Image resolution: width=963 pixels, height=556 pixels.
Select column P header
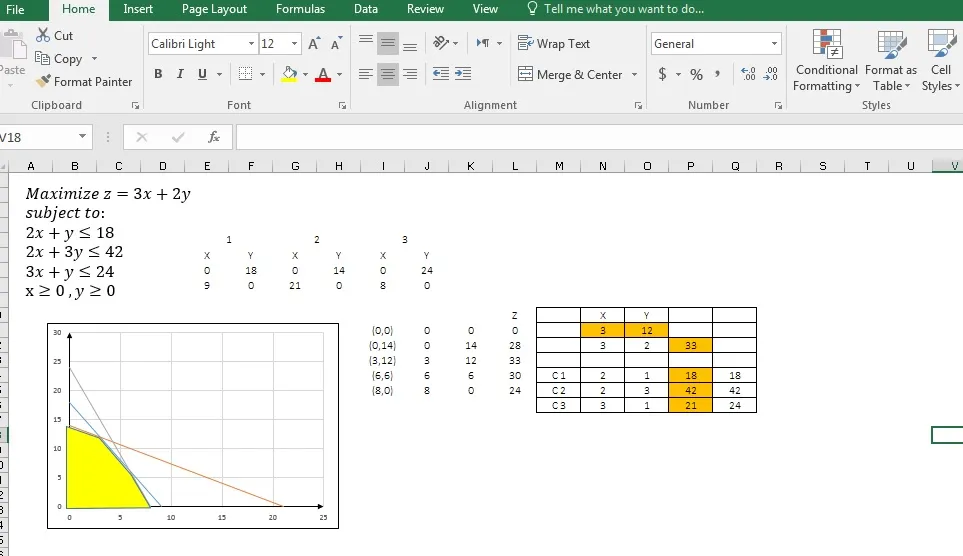click(691, 166)
